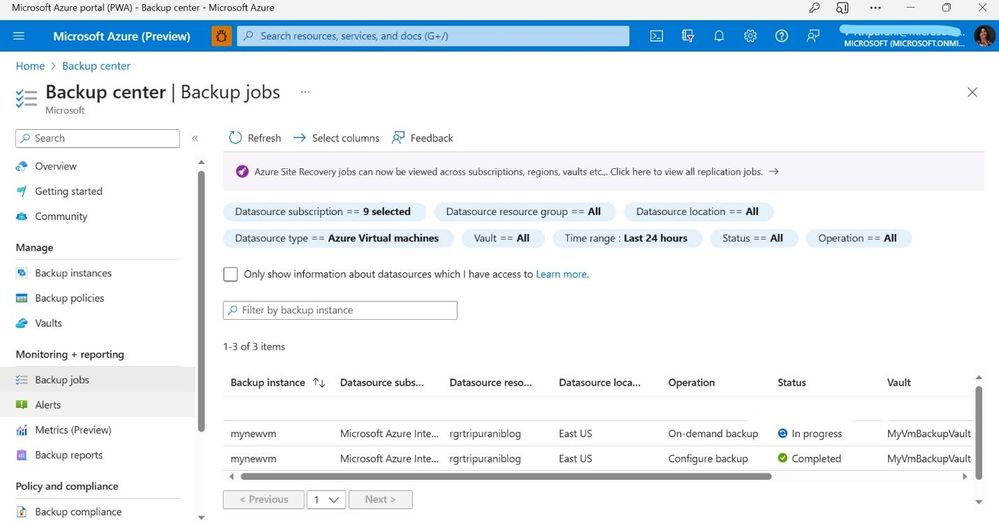The width and height of the screenshot is (999, 523).
Task: Click the Previous page button
Action: pyautogui.click(x=263, y=499)
